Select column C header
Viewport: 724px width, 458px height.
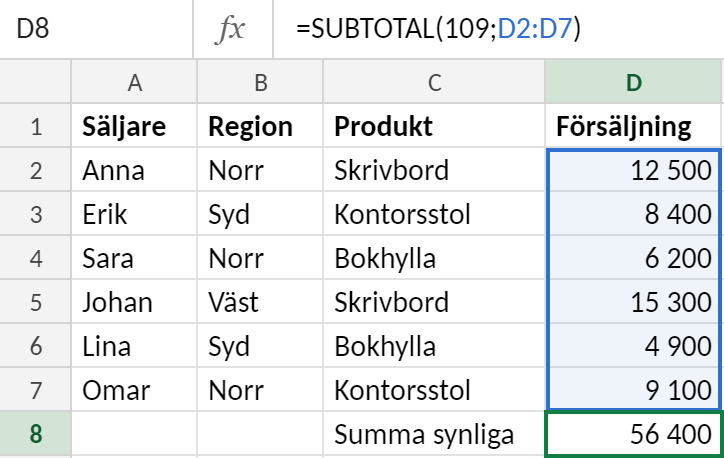(x=434, y=82)
